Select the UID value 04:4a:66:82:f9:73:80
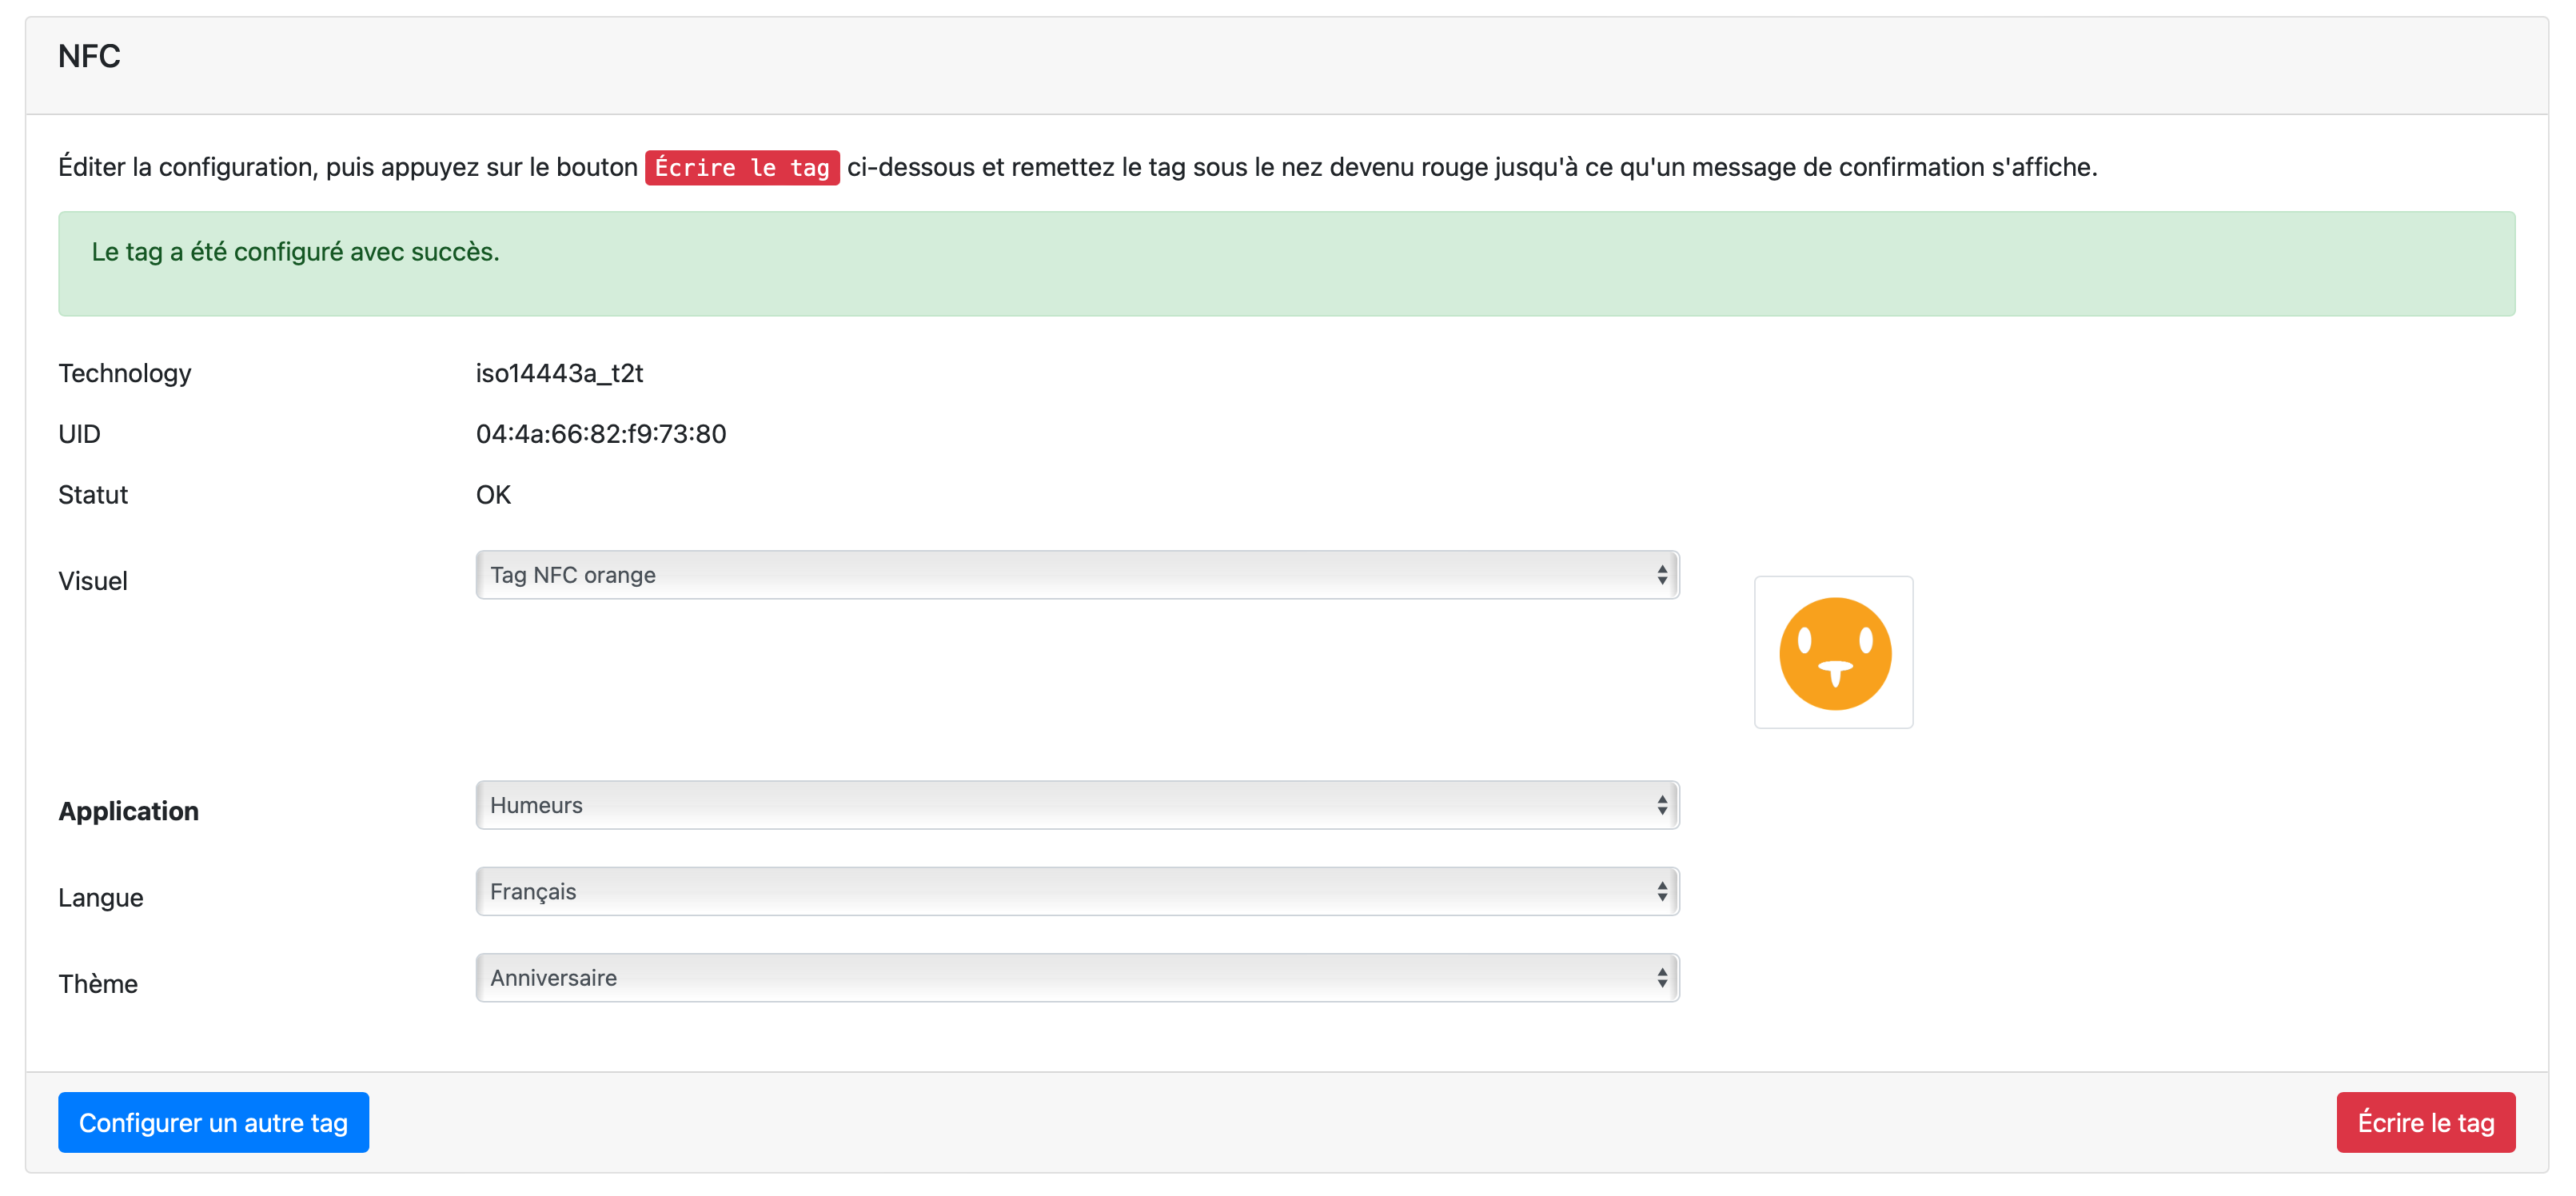The height and width of the screenshot is (1196, 2576). coord(601,434)
